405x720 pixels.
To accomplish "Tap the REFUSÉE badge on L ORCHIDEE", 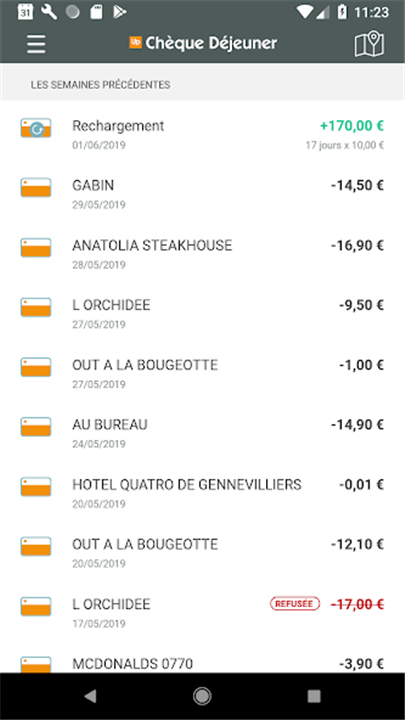I will tap(295, 603).
